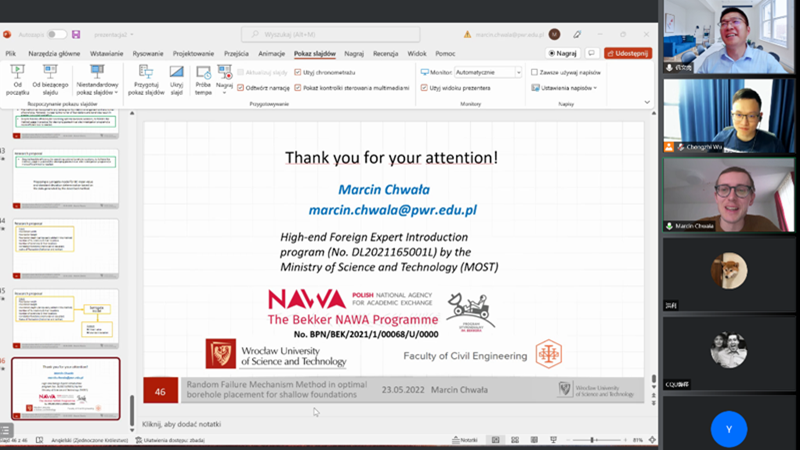Click Angielski language status entry

coord(89,440)
